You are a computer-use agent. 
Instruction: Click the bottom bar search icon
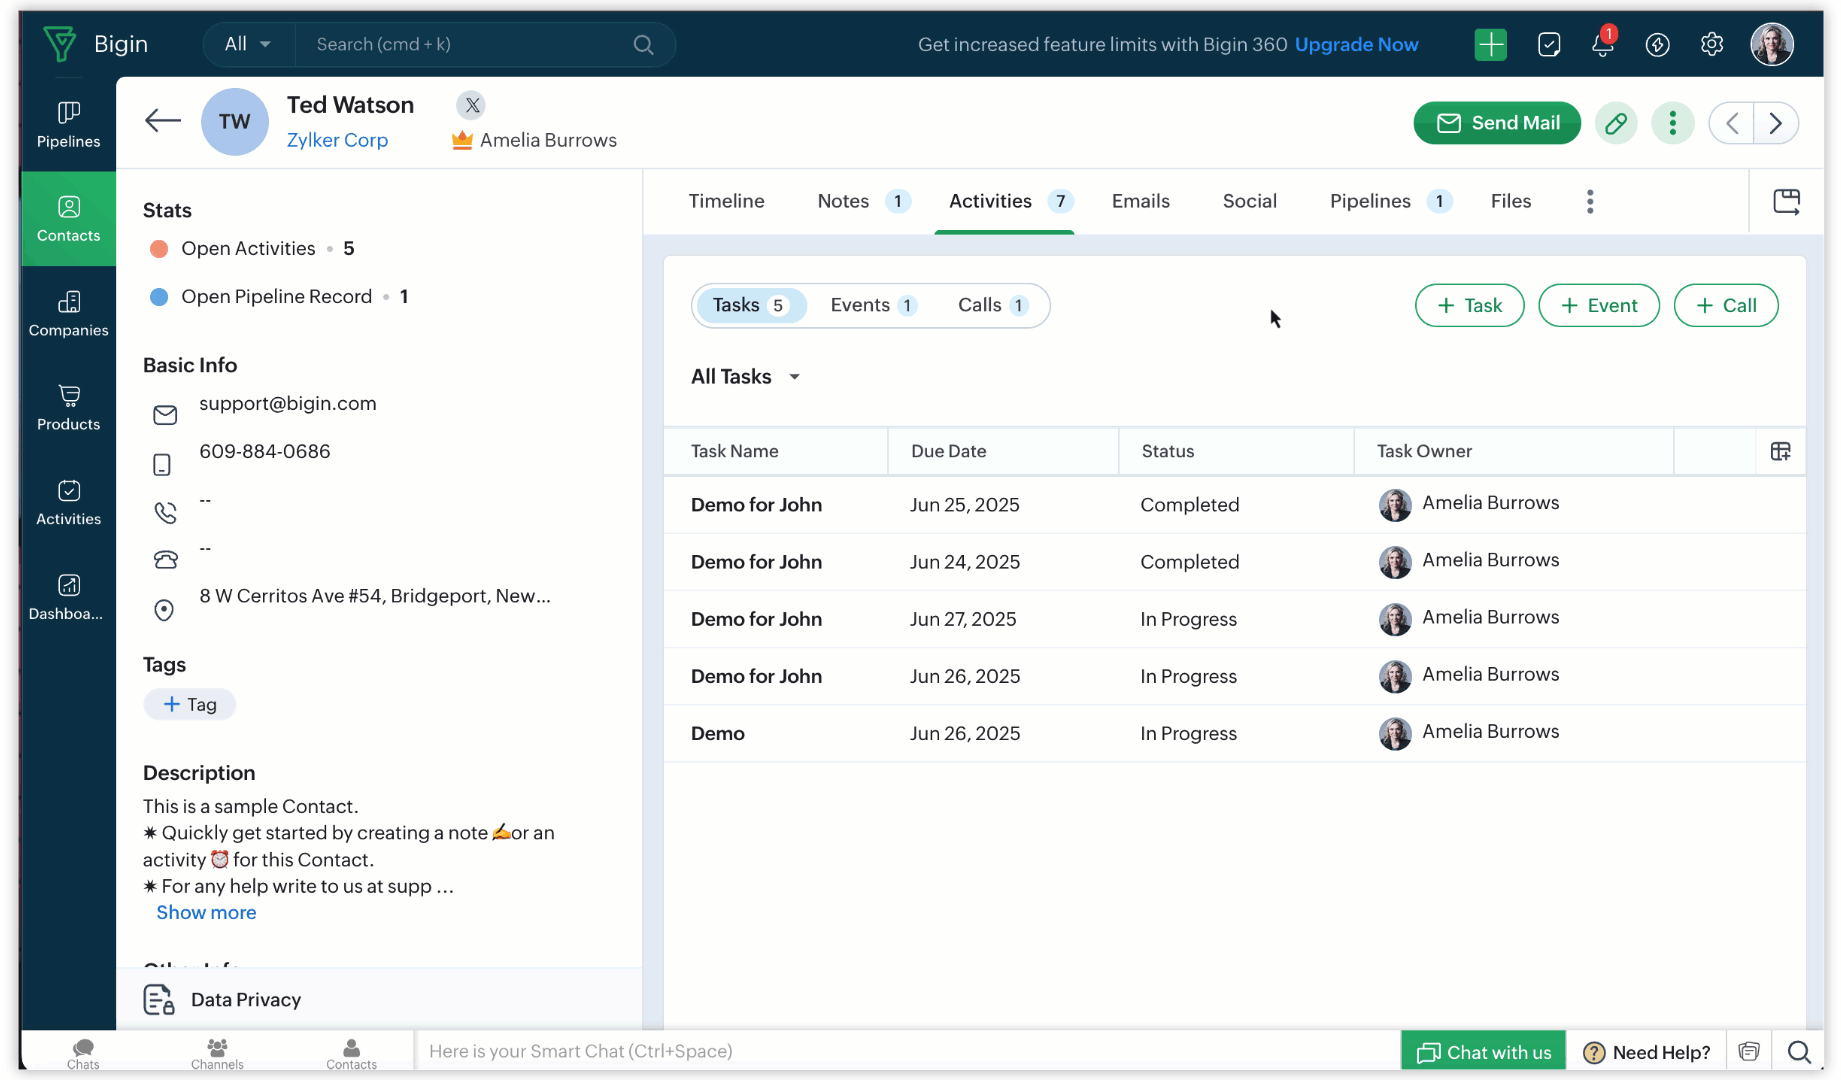(x=1798, y=1052)
